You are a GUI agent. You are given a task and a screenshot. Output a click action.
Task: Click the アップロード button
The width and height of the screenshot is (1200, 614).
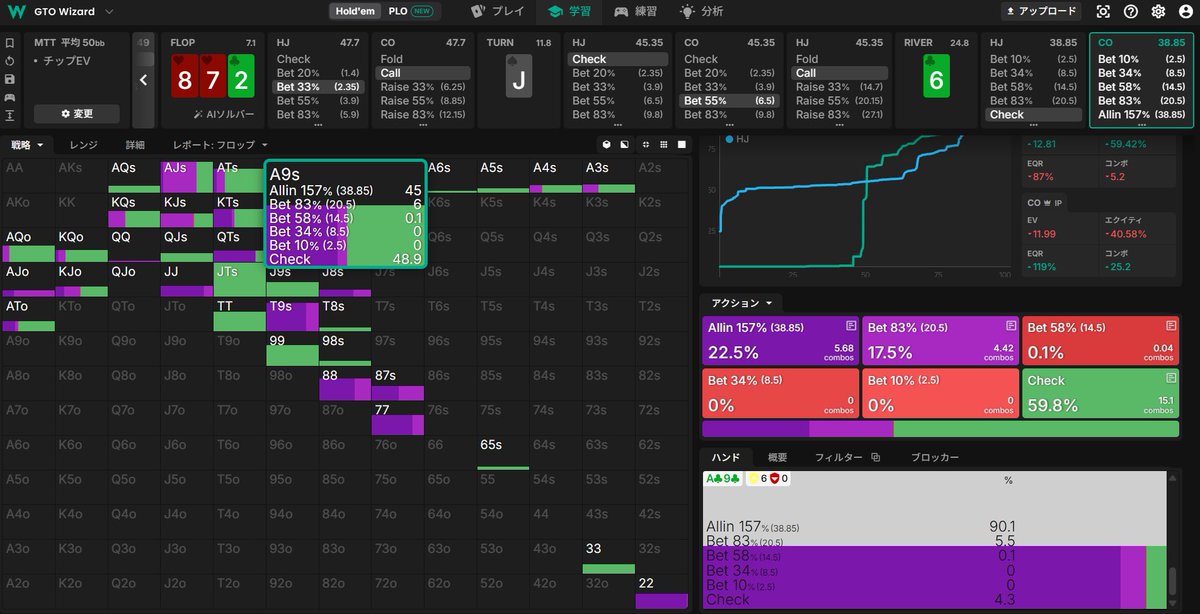pos(1042,11)
